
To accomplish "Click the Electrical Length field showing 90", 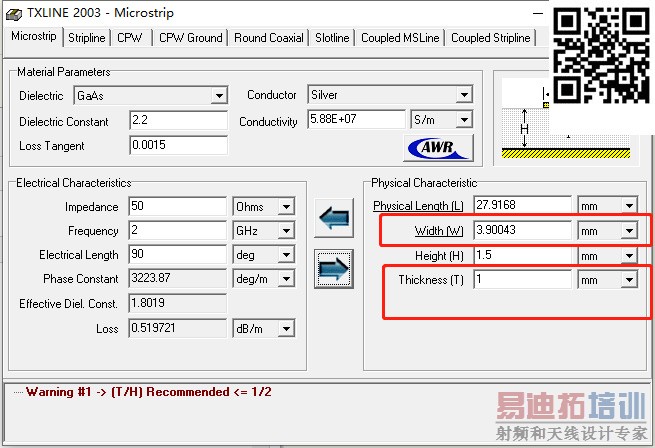I will pyautogui.click(x=178, y=254).
